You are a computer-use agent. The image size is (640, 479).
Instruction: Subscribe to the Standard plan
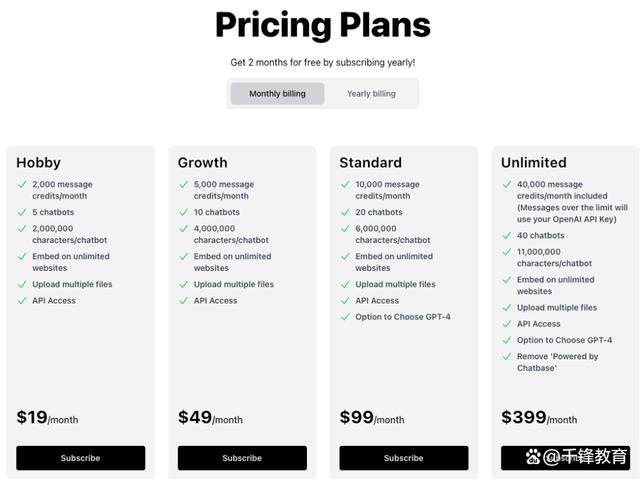point(404,458)
